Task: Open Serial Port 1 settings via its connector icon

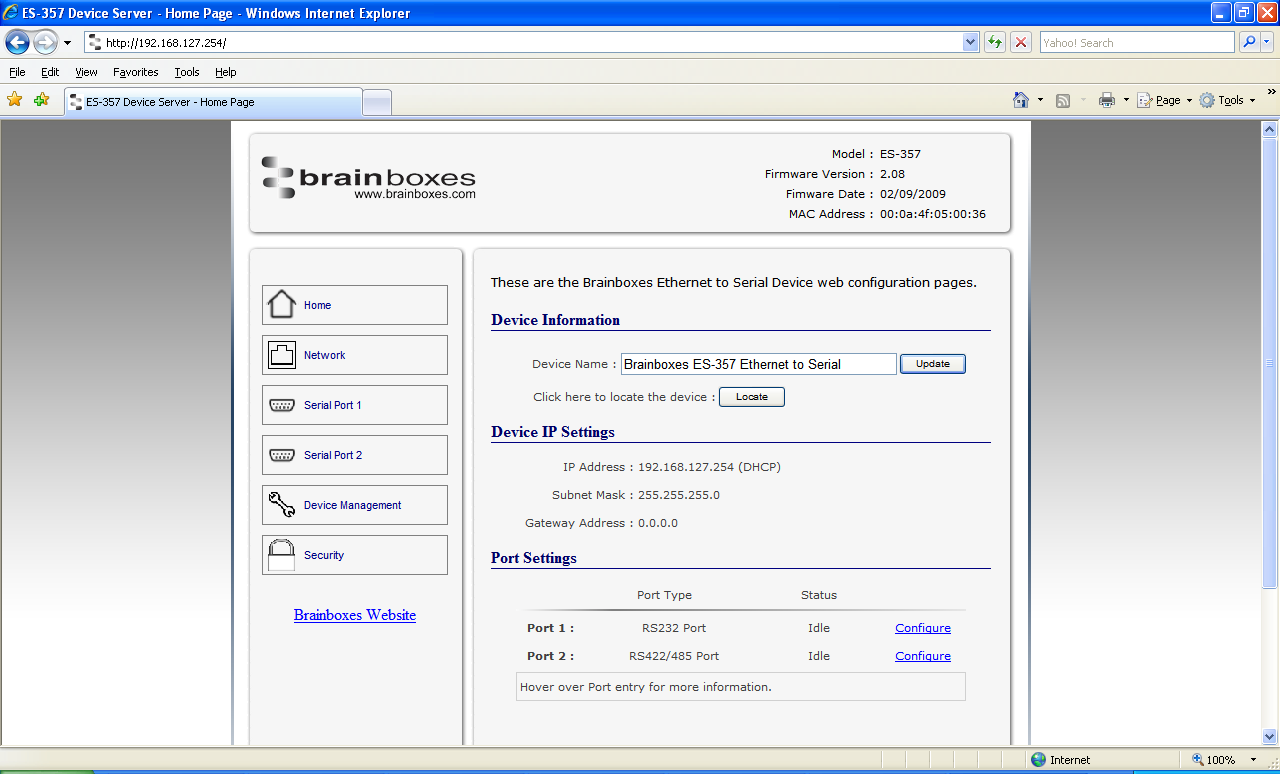Action: (281, 404)
